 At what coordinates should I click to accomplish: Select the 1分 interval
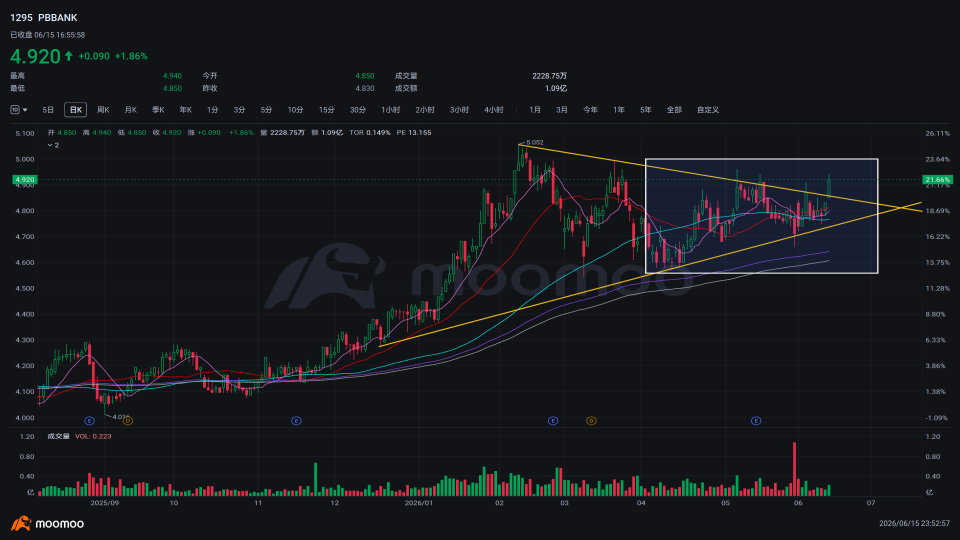[212, 110]
